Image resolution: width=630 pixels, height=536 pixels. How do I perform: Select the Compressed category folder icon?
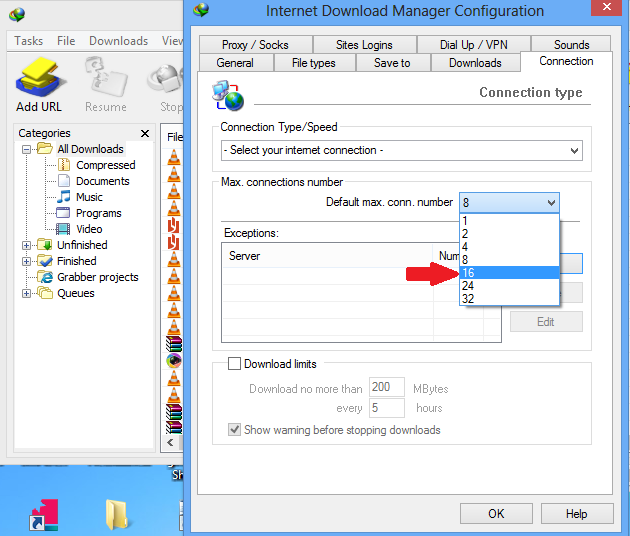pos(65,165)
